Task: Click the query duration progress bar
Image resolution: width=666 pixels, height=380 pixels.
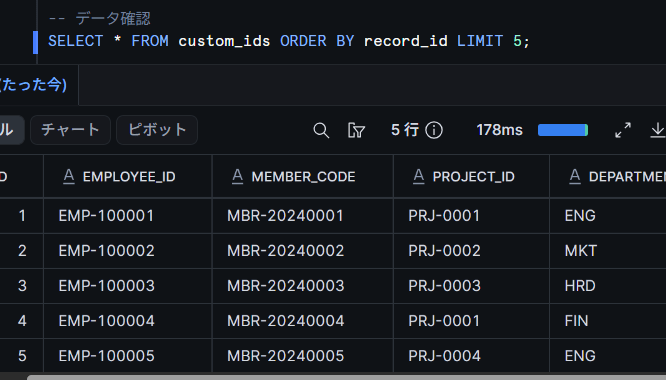Action: point(563,130)
